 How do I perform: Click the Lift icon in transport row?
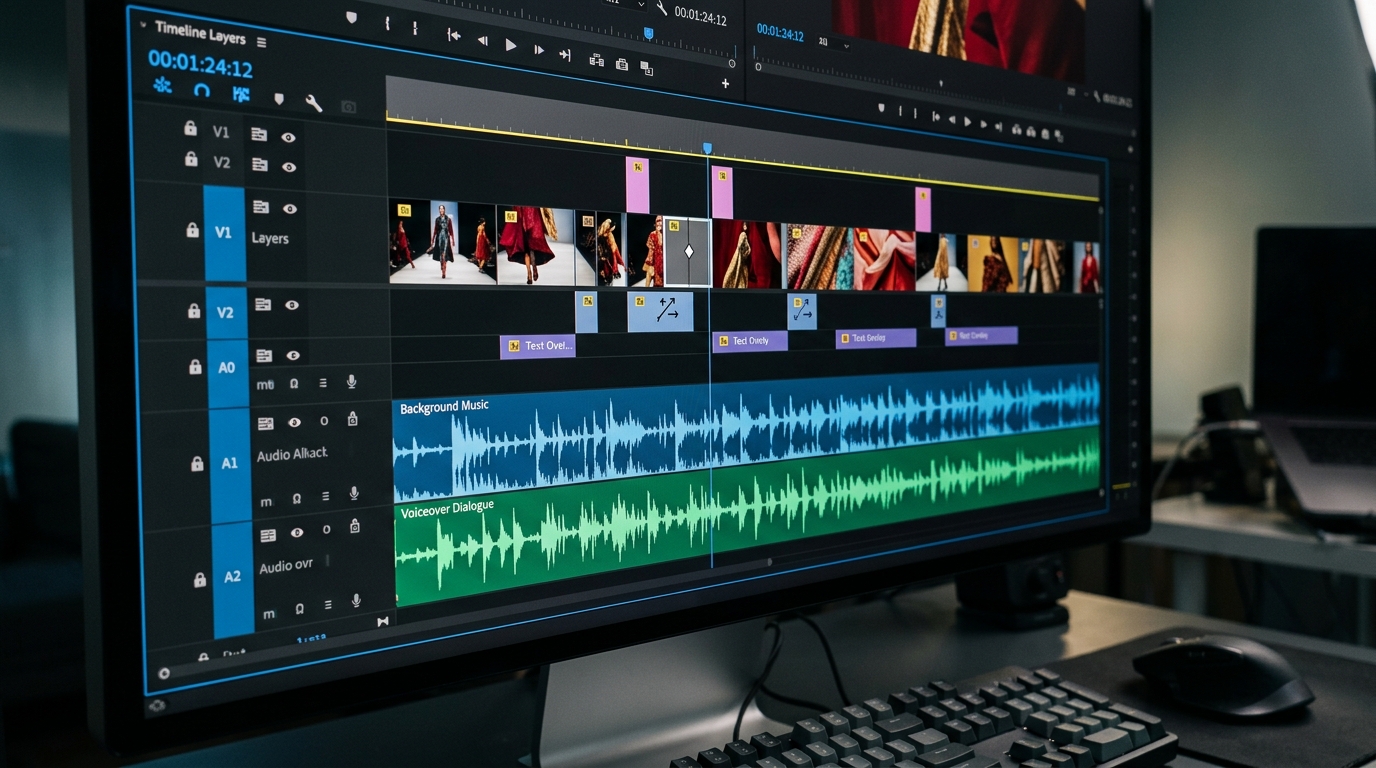pos(596,60)
